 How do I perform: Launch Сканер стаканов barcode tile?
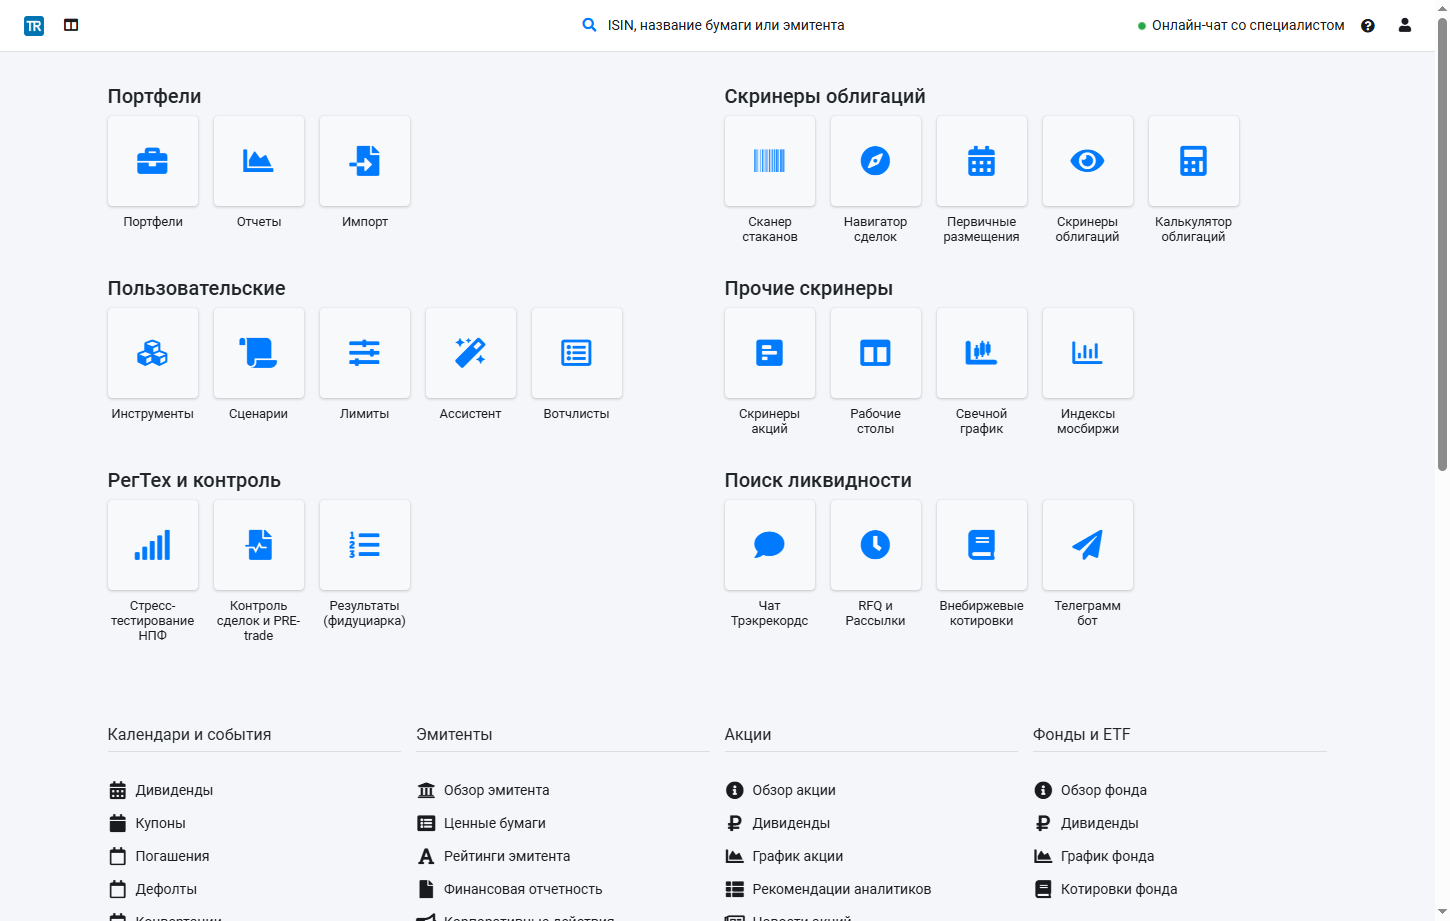[x=770, y=161]
